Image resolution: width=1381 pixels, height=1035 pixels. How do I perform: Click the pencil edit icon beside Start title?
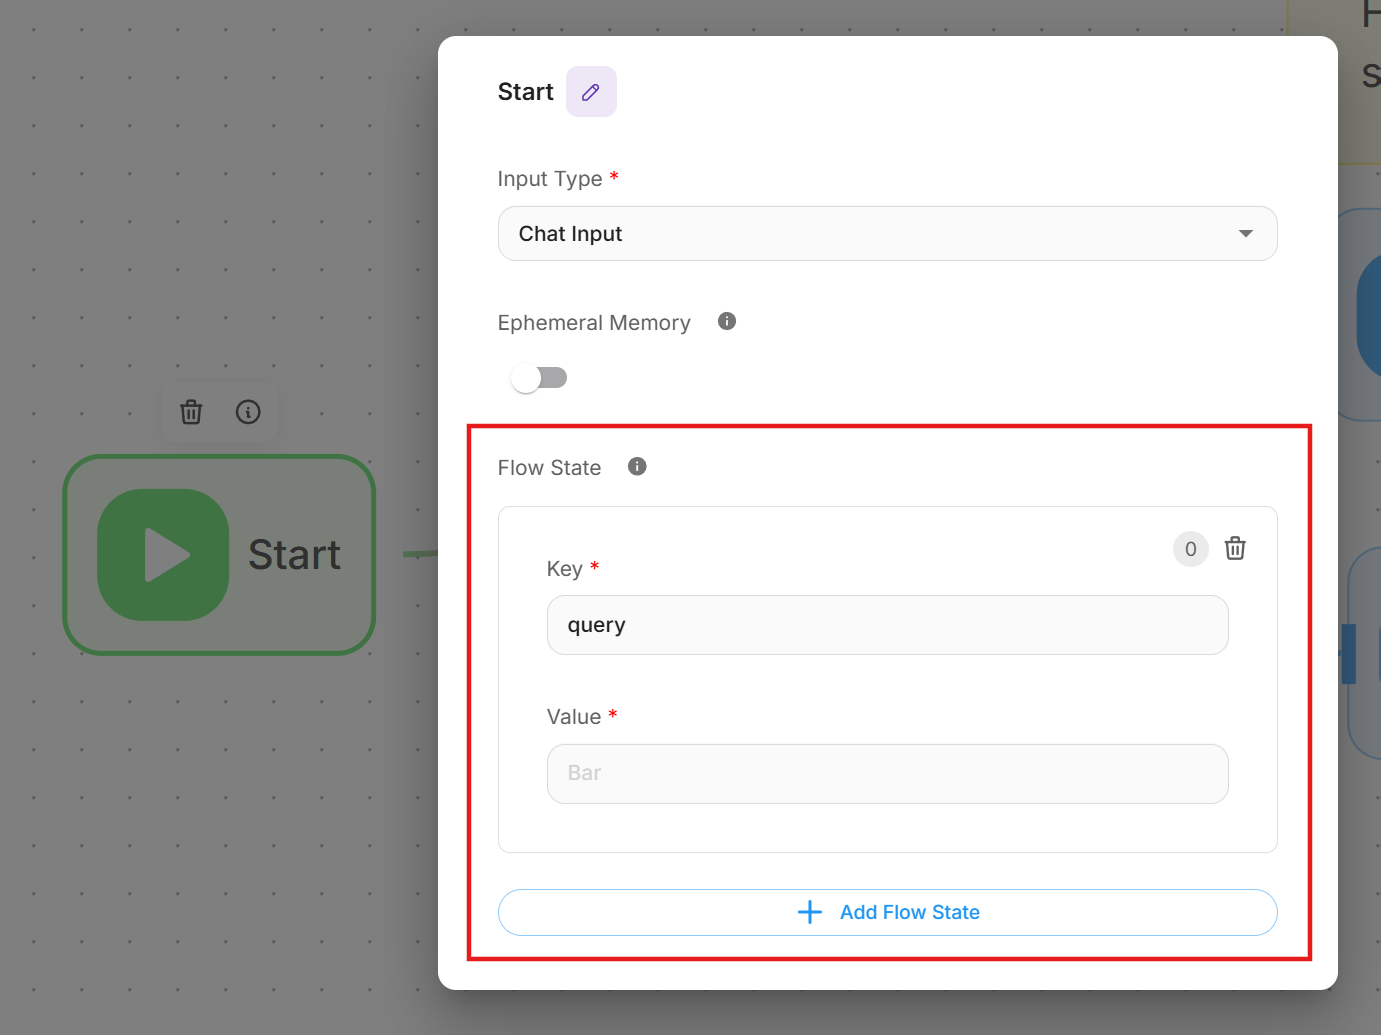click(x=591, y=92)
